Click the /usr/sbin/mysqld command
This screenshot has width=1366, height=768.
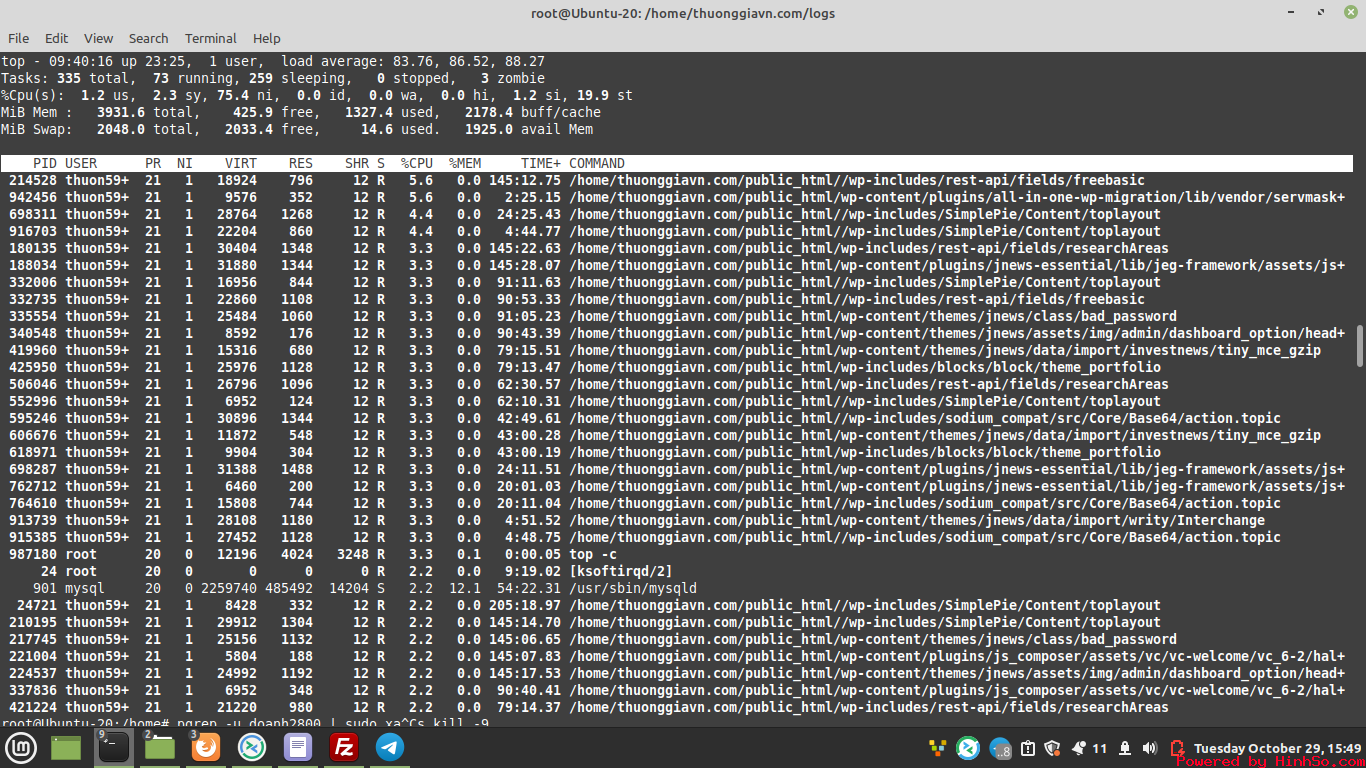(633, 588)
